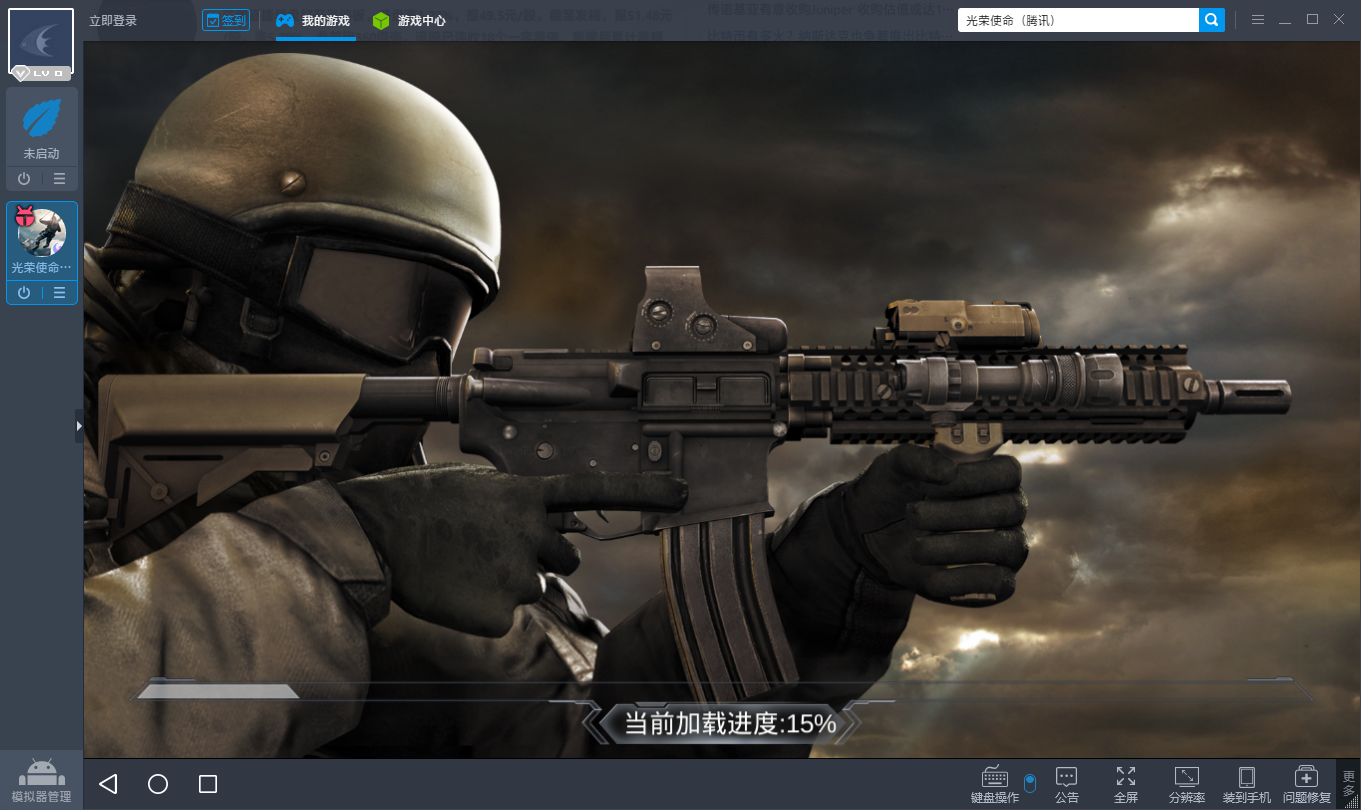1361x810 pixels.
Task: Open 分辨率 resolution settings
Action: coord(1187,785)
